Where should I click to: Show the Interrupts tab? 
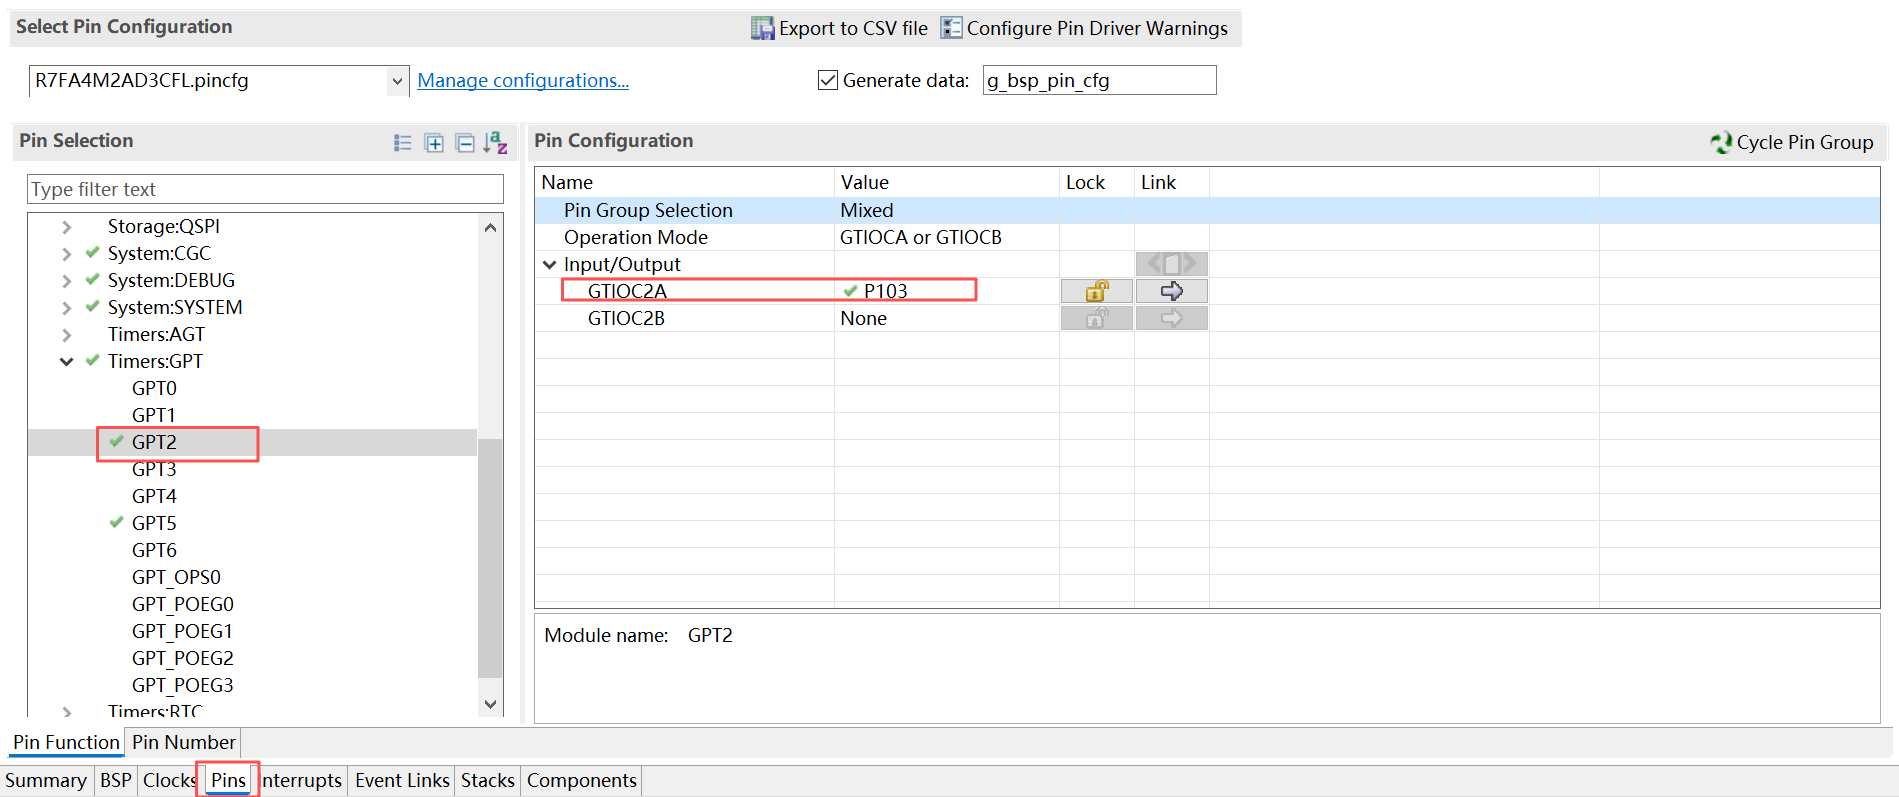[x=302, y=780]
